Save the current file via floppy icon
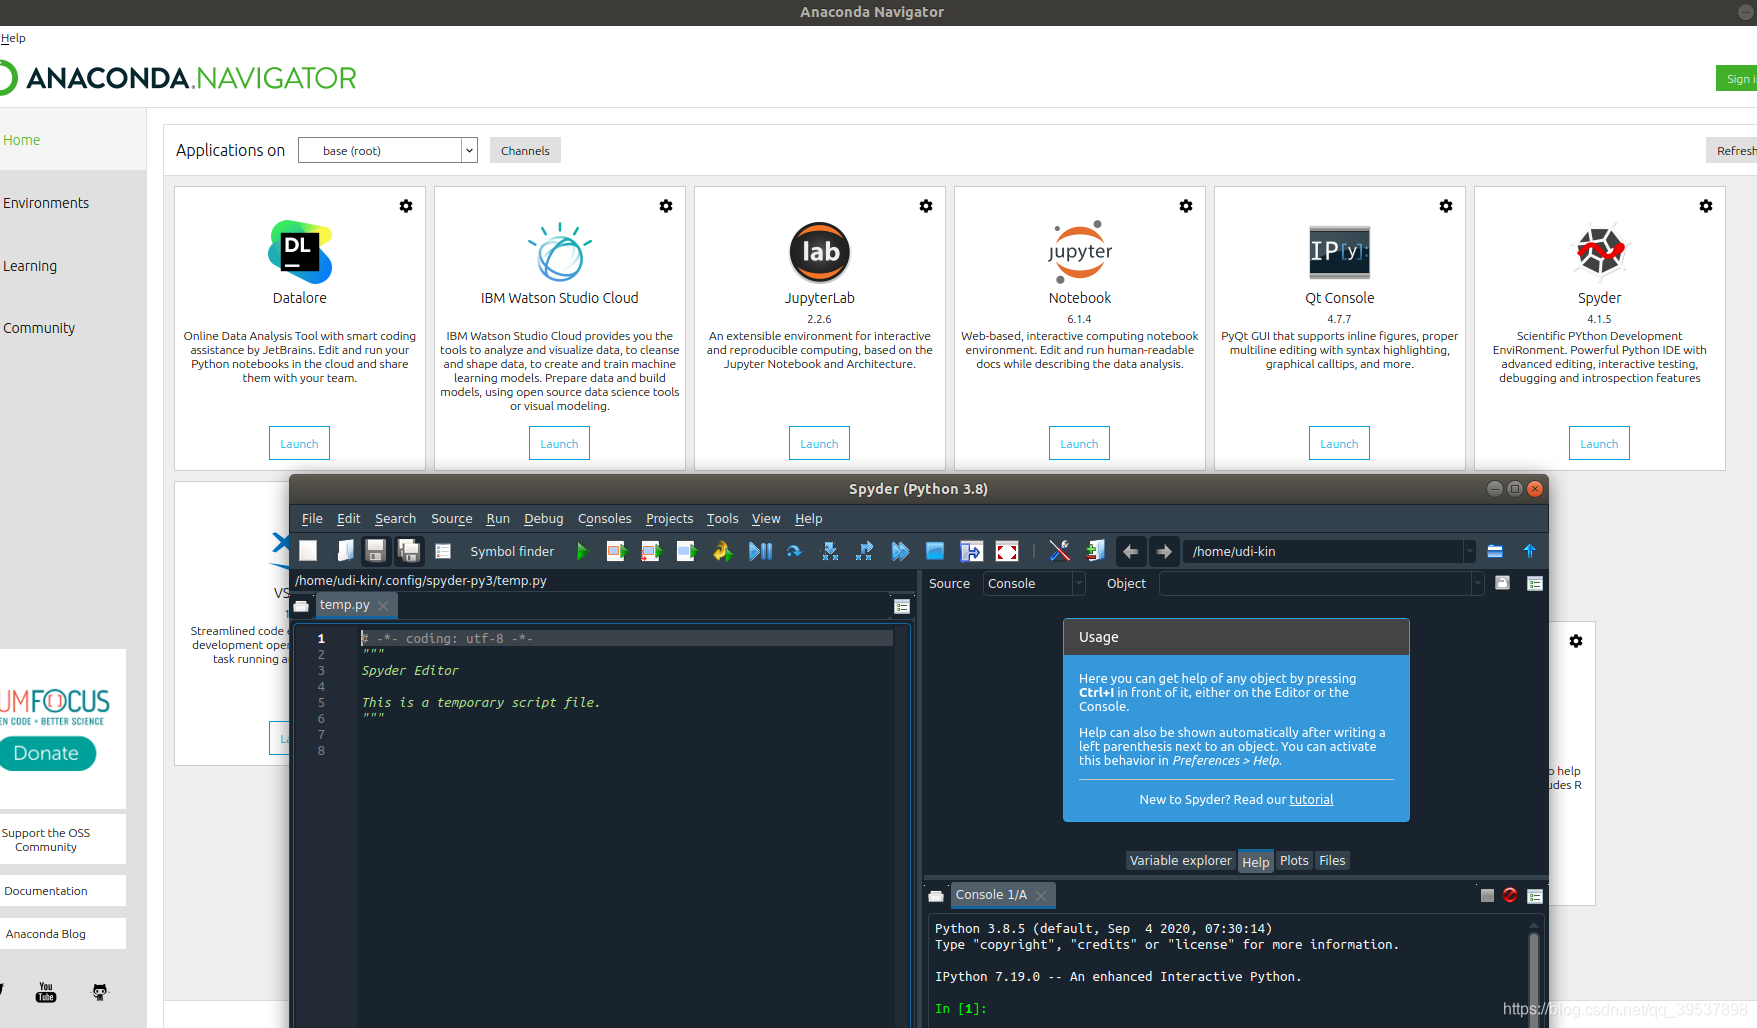 pyautogui.click(x=375, y=551)
